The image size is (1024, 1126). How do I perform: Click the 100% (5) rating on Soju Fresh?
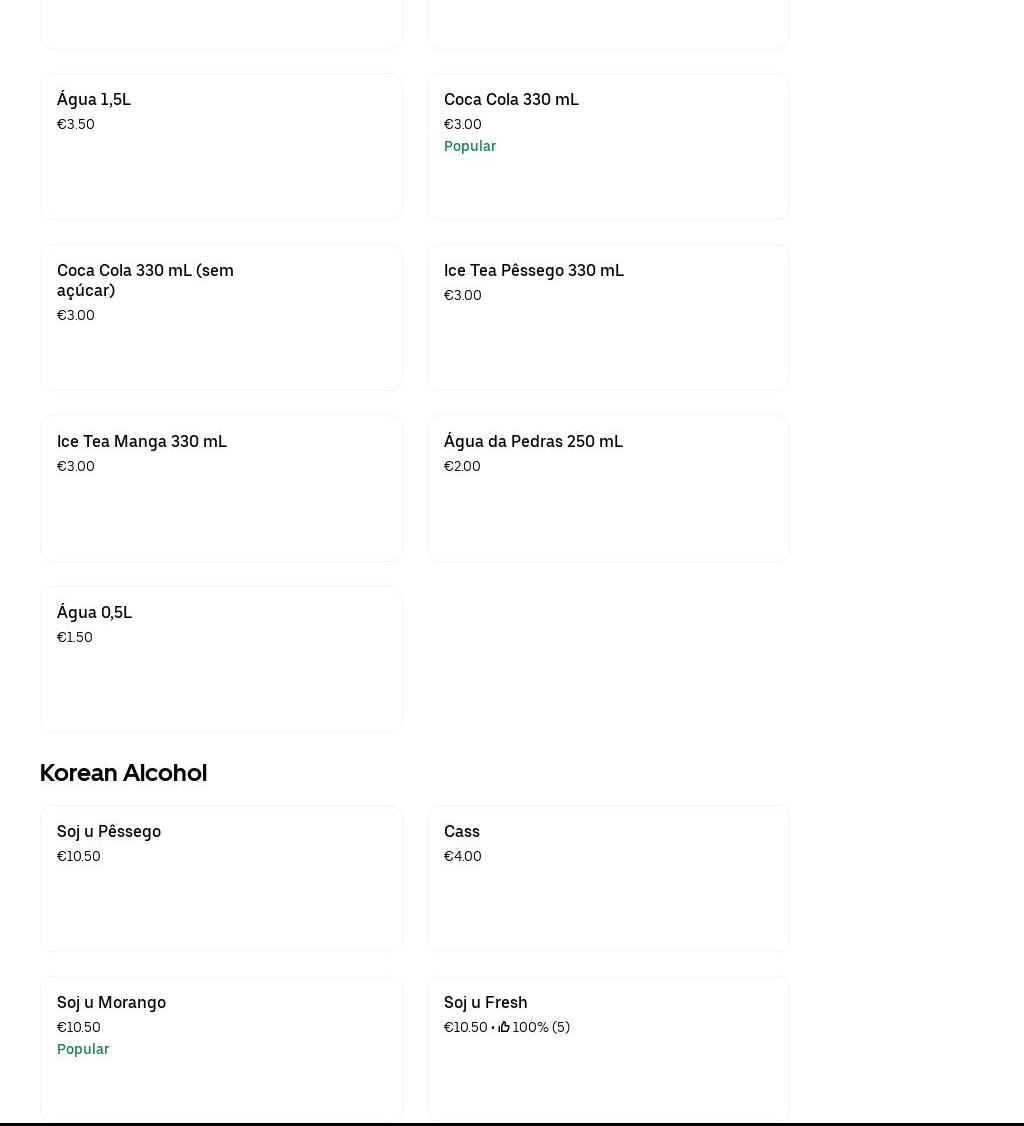(541, 1027)
